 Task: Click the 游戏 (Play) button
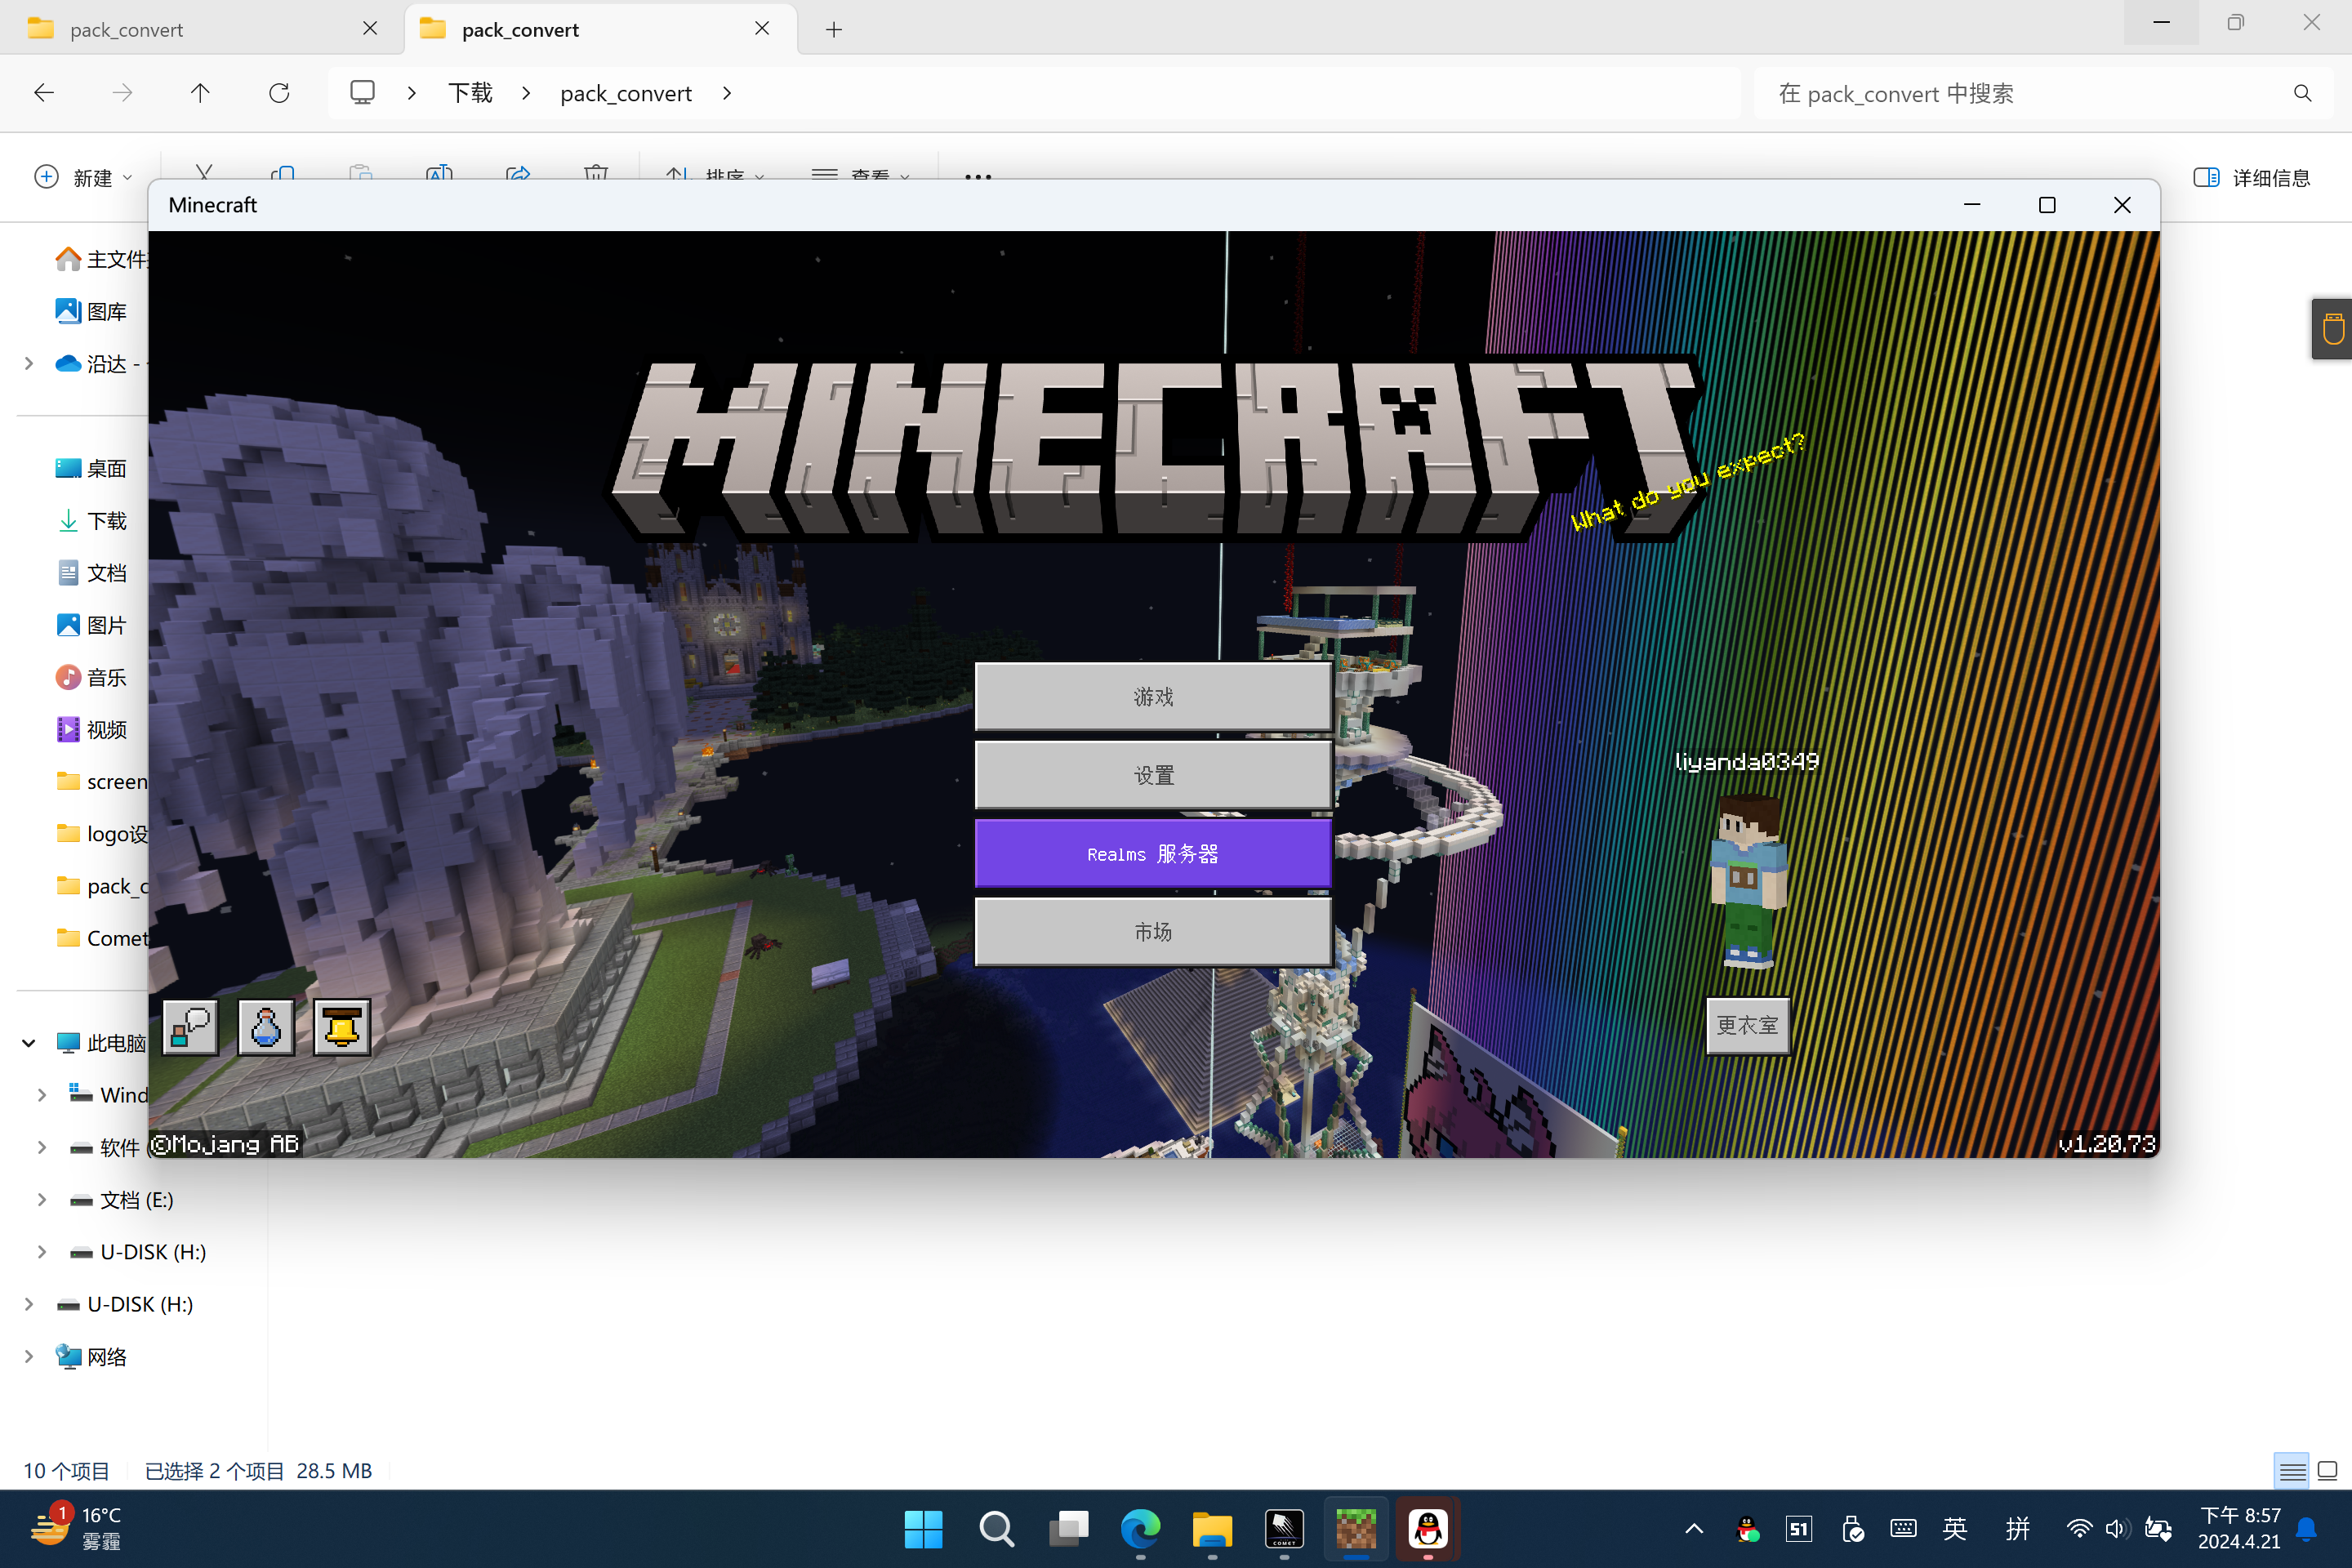pyautogui.click(x=1153, y=696)
